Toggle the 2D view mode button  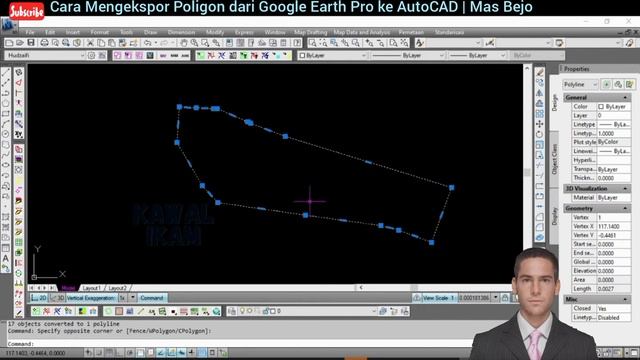click(39, 298)
